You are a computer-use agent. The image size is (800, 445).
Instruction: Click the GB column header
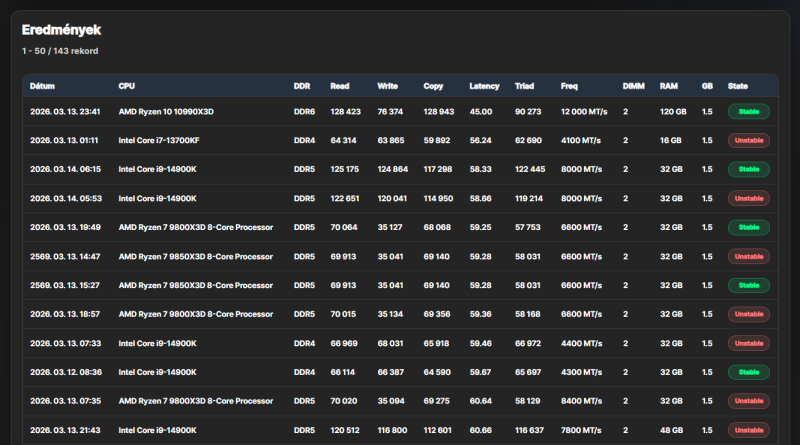tap(707, 86)
